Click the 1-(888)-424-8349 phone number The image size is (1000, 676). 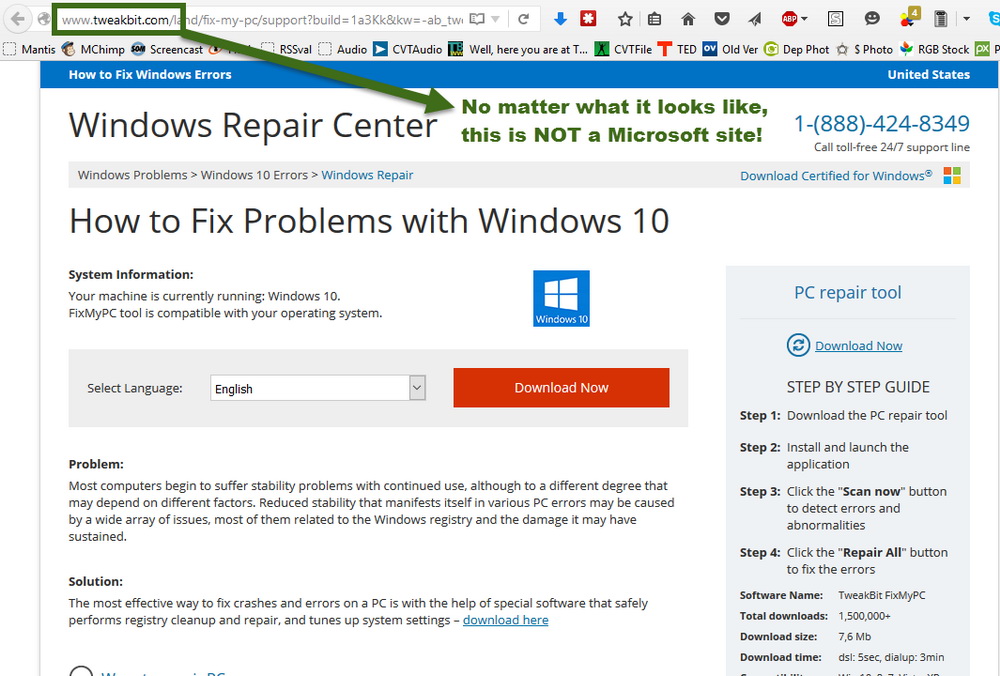(881, 123)
